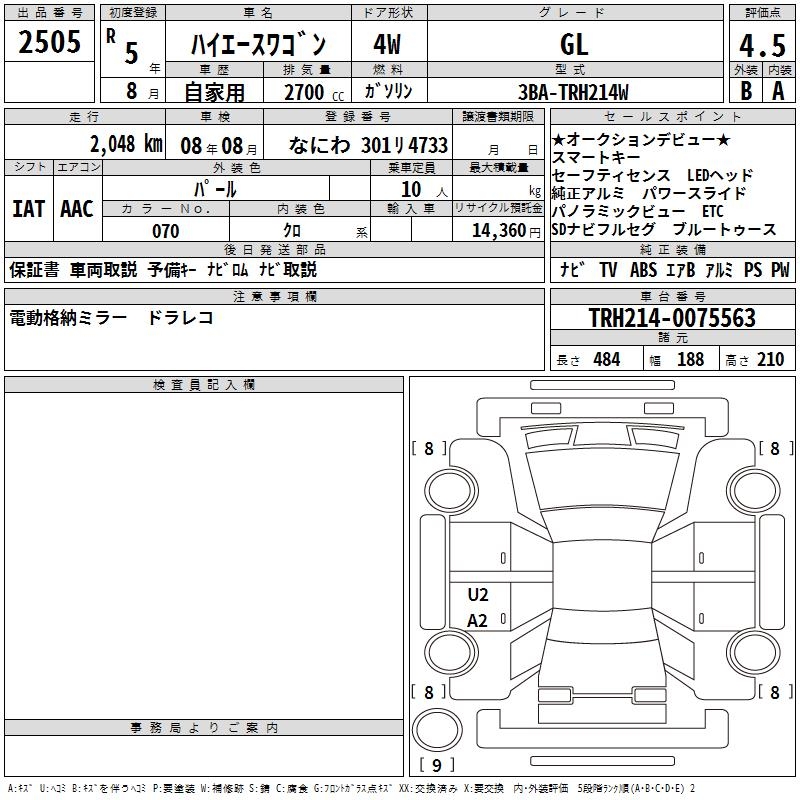This screenshot has height=800, width=800.
Task: Click ナビ取説 in later-shipped parts
Action: [x=288, y=269]
